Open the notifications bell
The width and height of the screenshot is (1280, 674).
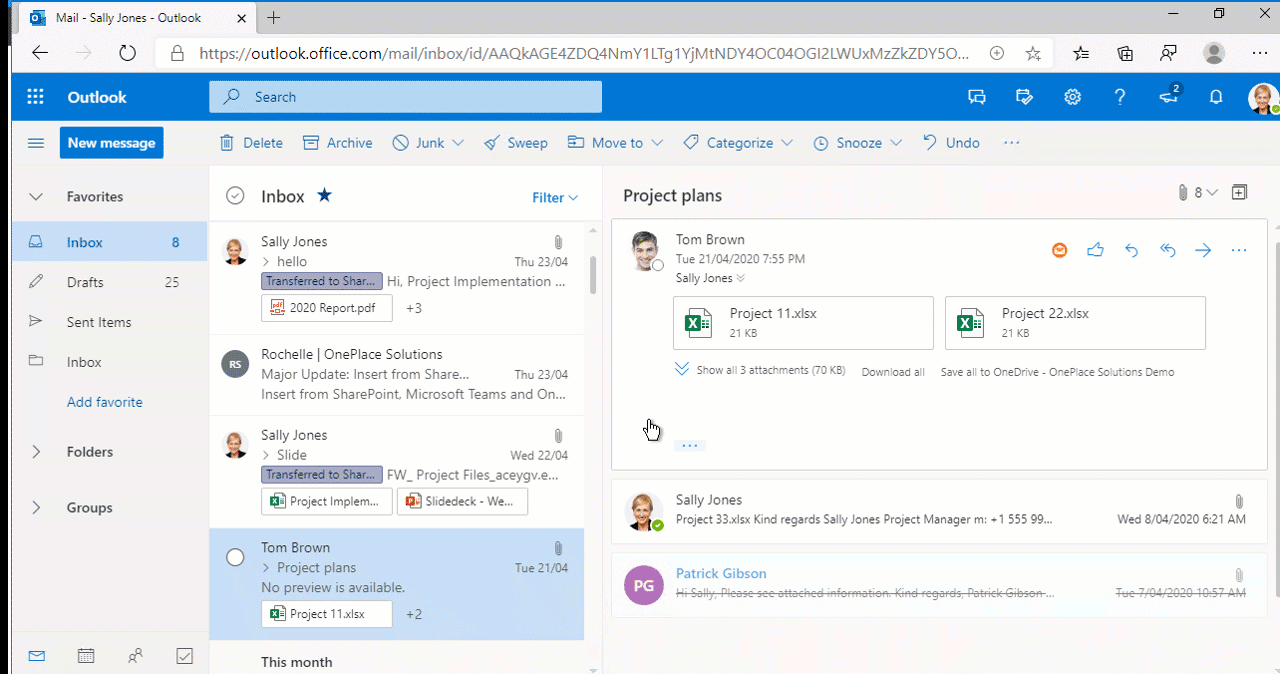(1216, 97)
